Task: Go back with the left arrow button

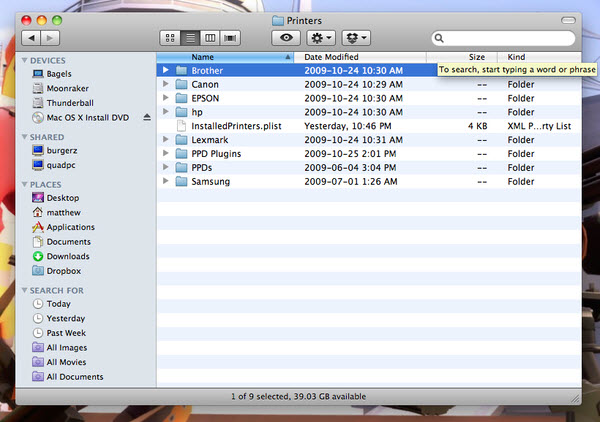Action: tap(31, 38)
